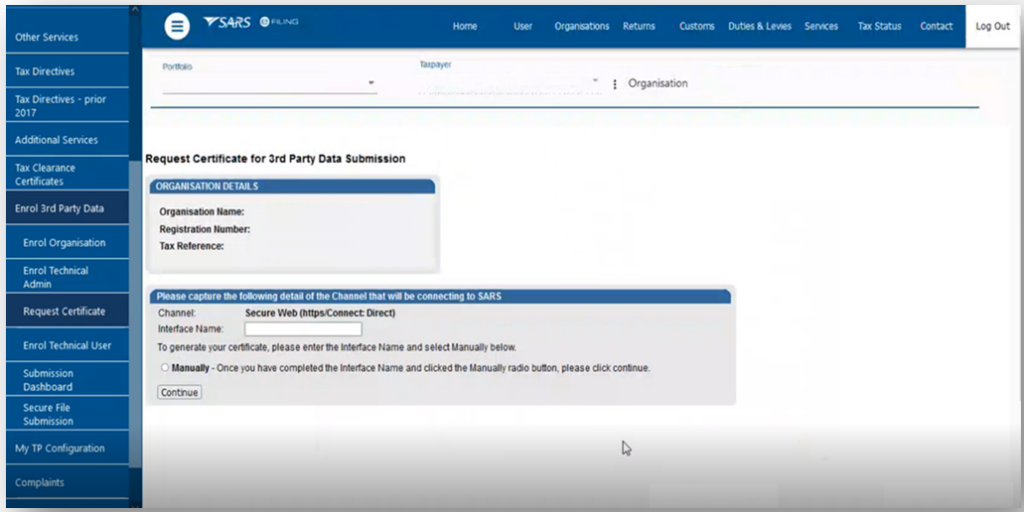Viewport: 1024px width, 512px height.
Task: Click the 'Tax Reference:' label
Action: (x=192, y=246)
